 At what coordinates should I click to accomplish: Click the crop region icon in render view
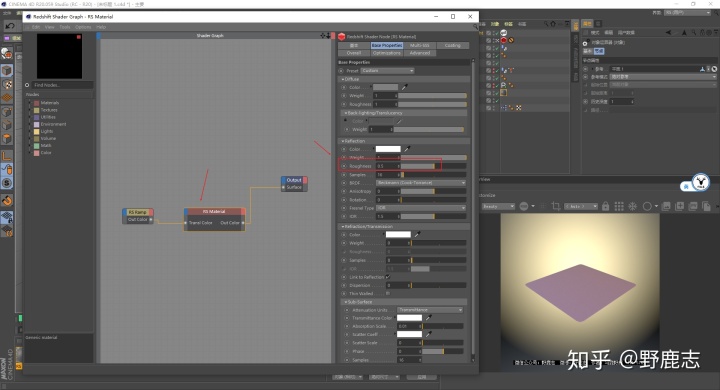point(556,206)
